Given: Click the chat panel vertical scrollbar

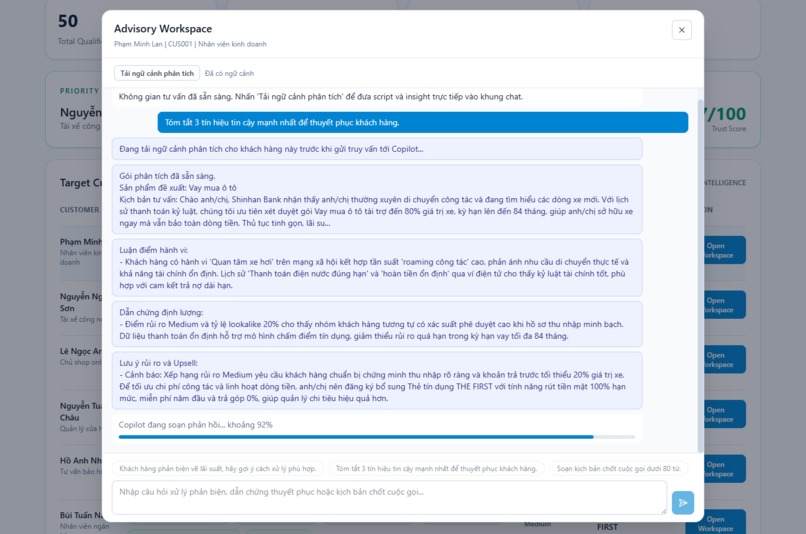Looking at the screenshot, I should 700,275.
